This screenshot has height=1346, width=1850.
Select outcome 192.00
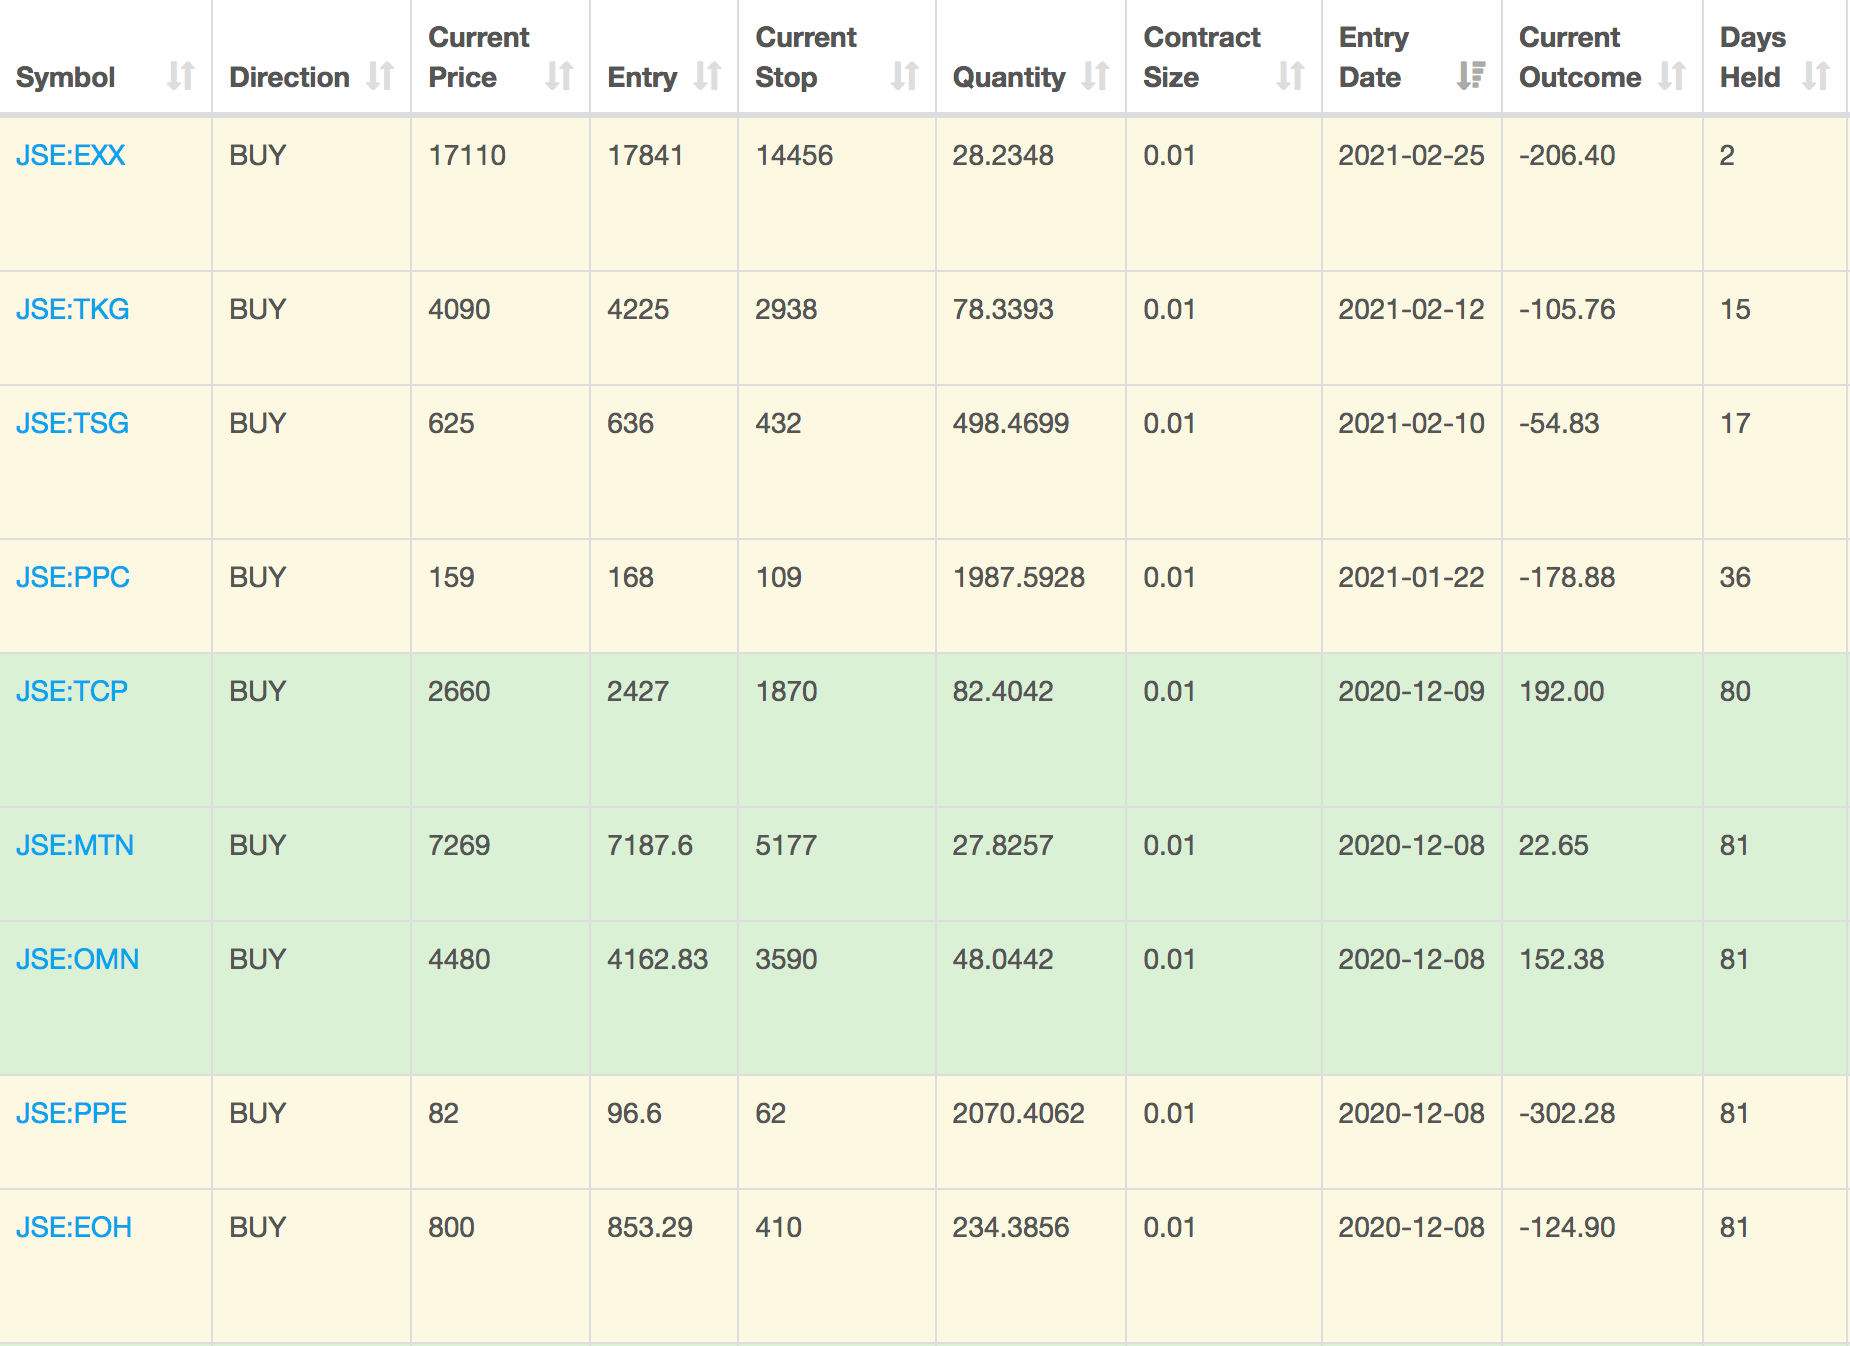(x=1561, y=691)
